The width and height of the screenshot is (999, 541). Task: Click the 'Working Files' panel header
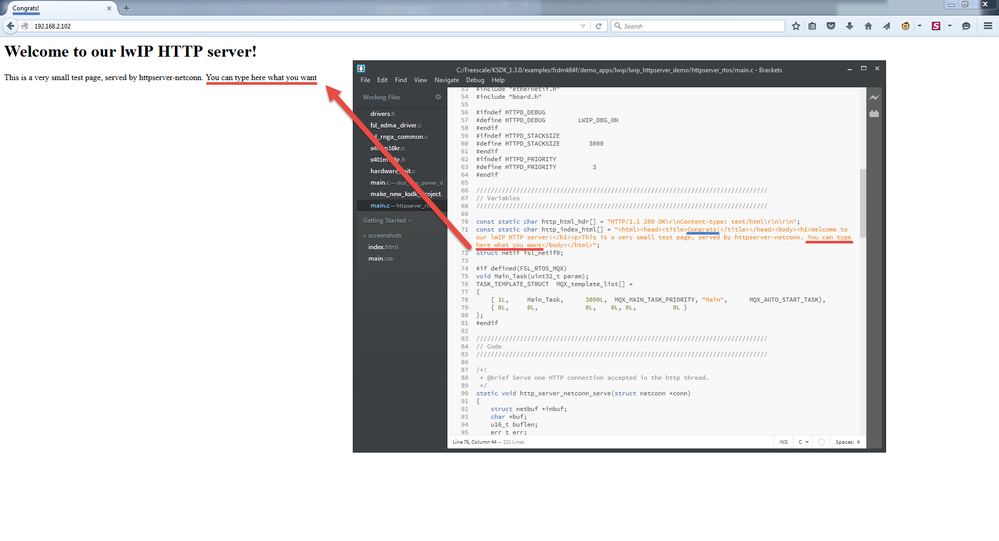(382, 97)
